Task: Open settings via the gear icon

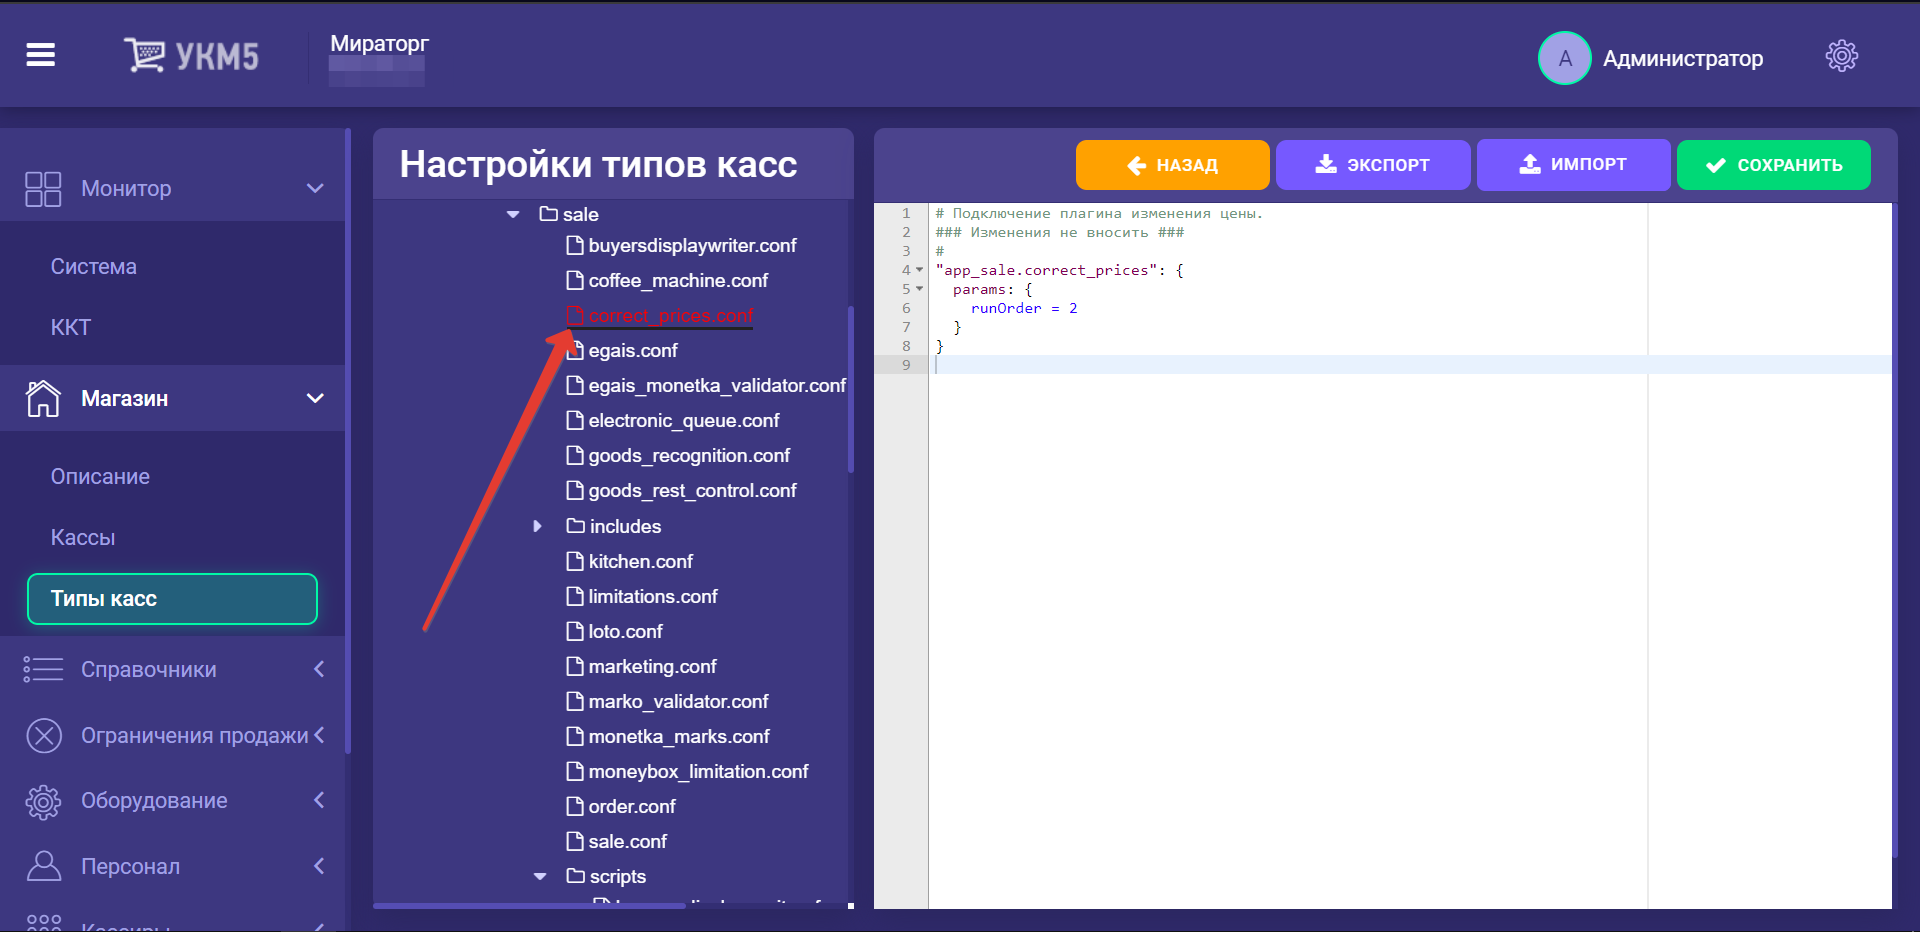Action: 1841,56
